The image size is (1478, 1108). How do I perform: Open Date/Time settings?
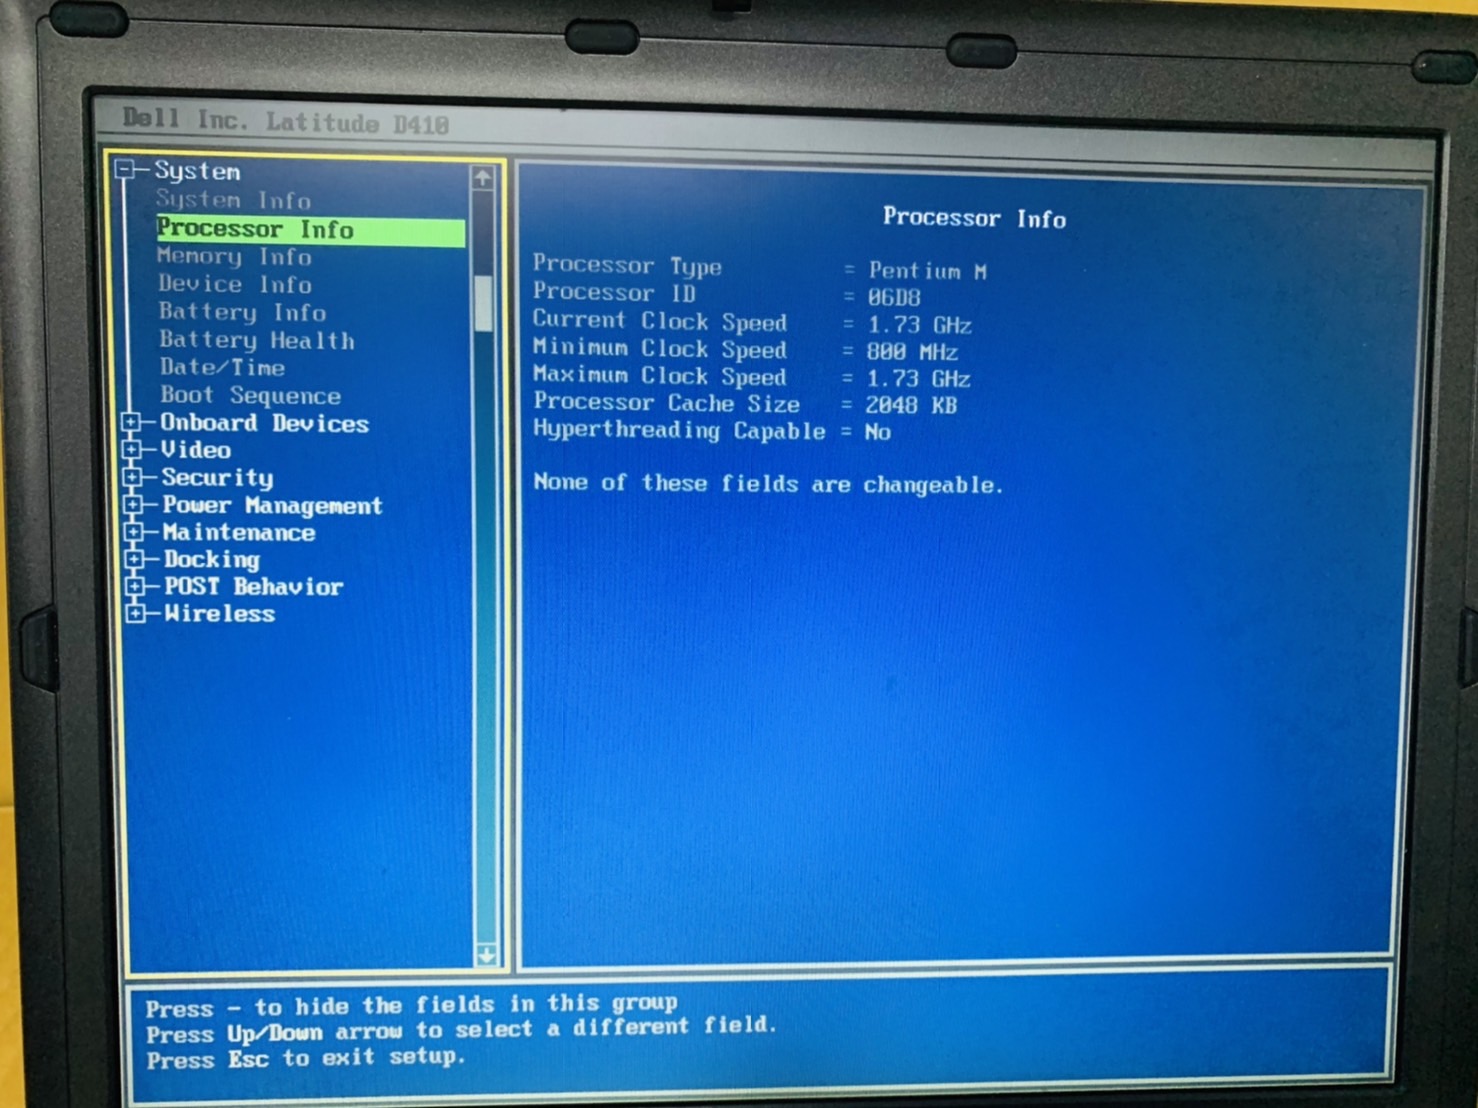[x=222, y=368]
